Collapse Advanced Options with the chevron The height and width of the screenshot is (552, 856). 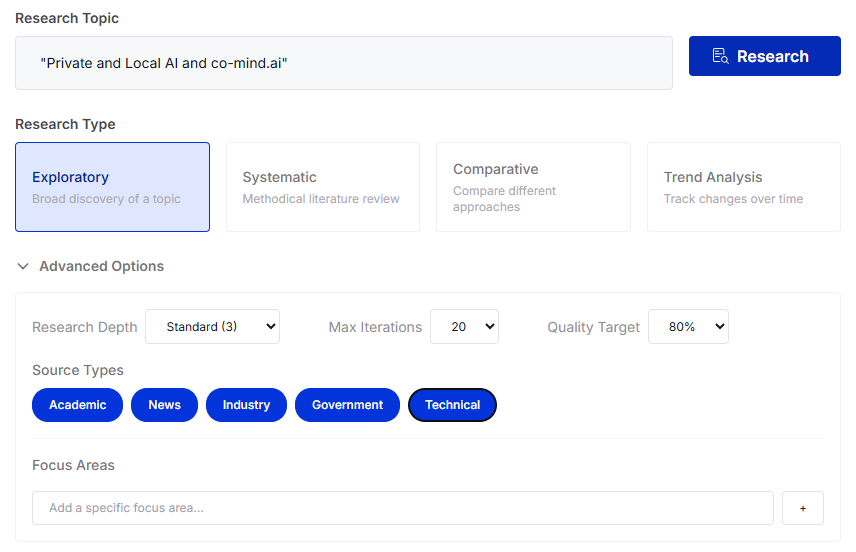tap(23, 266)
